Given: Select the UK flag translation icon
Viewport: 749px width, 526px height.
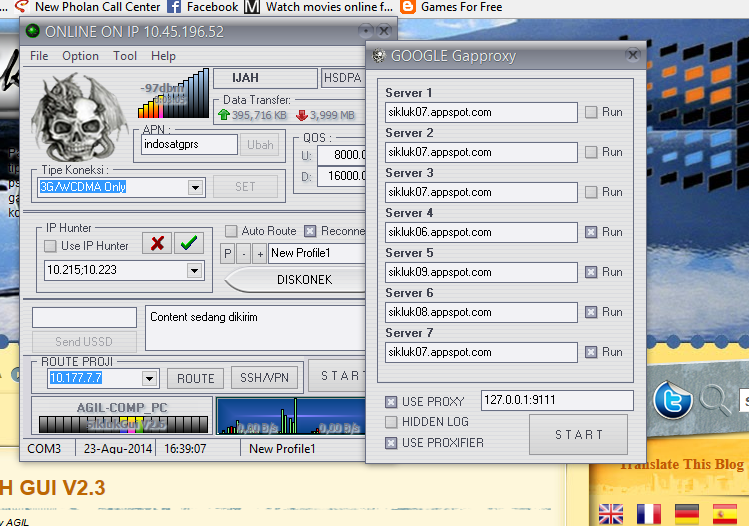Looking at the screenshot, I should tap(611, 515).
